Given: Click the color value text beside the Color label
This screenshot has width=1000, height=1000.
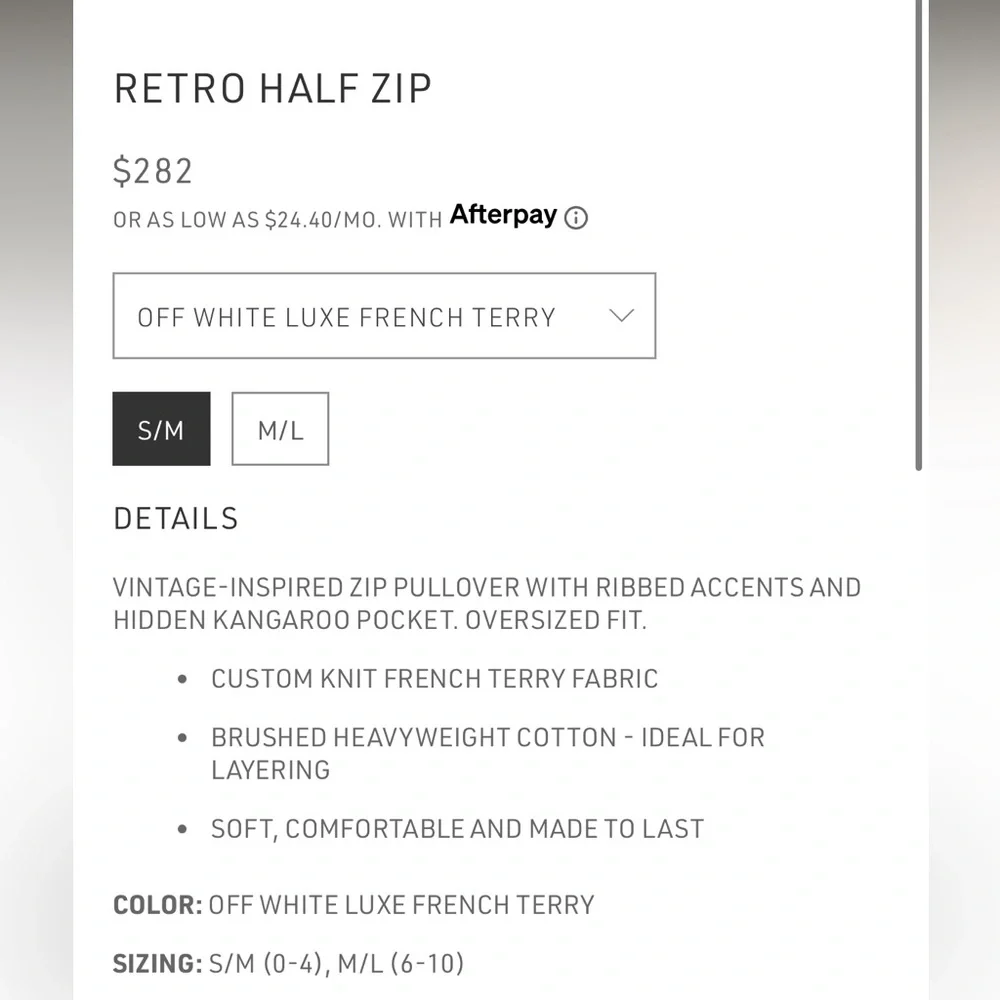Looking at the screenshot, I should pos(402,906).
